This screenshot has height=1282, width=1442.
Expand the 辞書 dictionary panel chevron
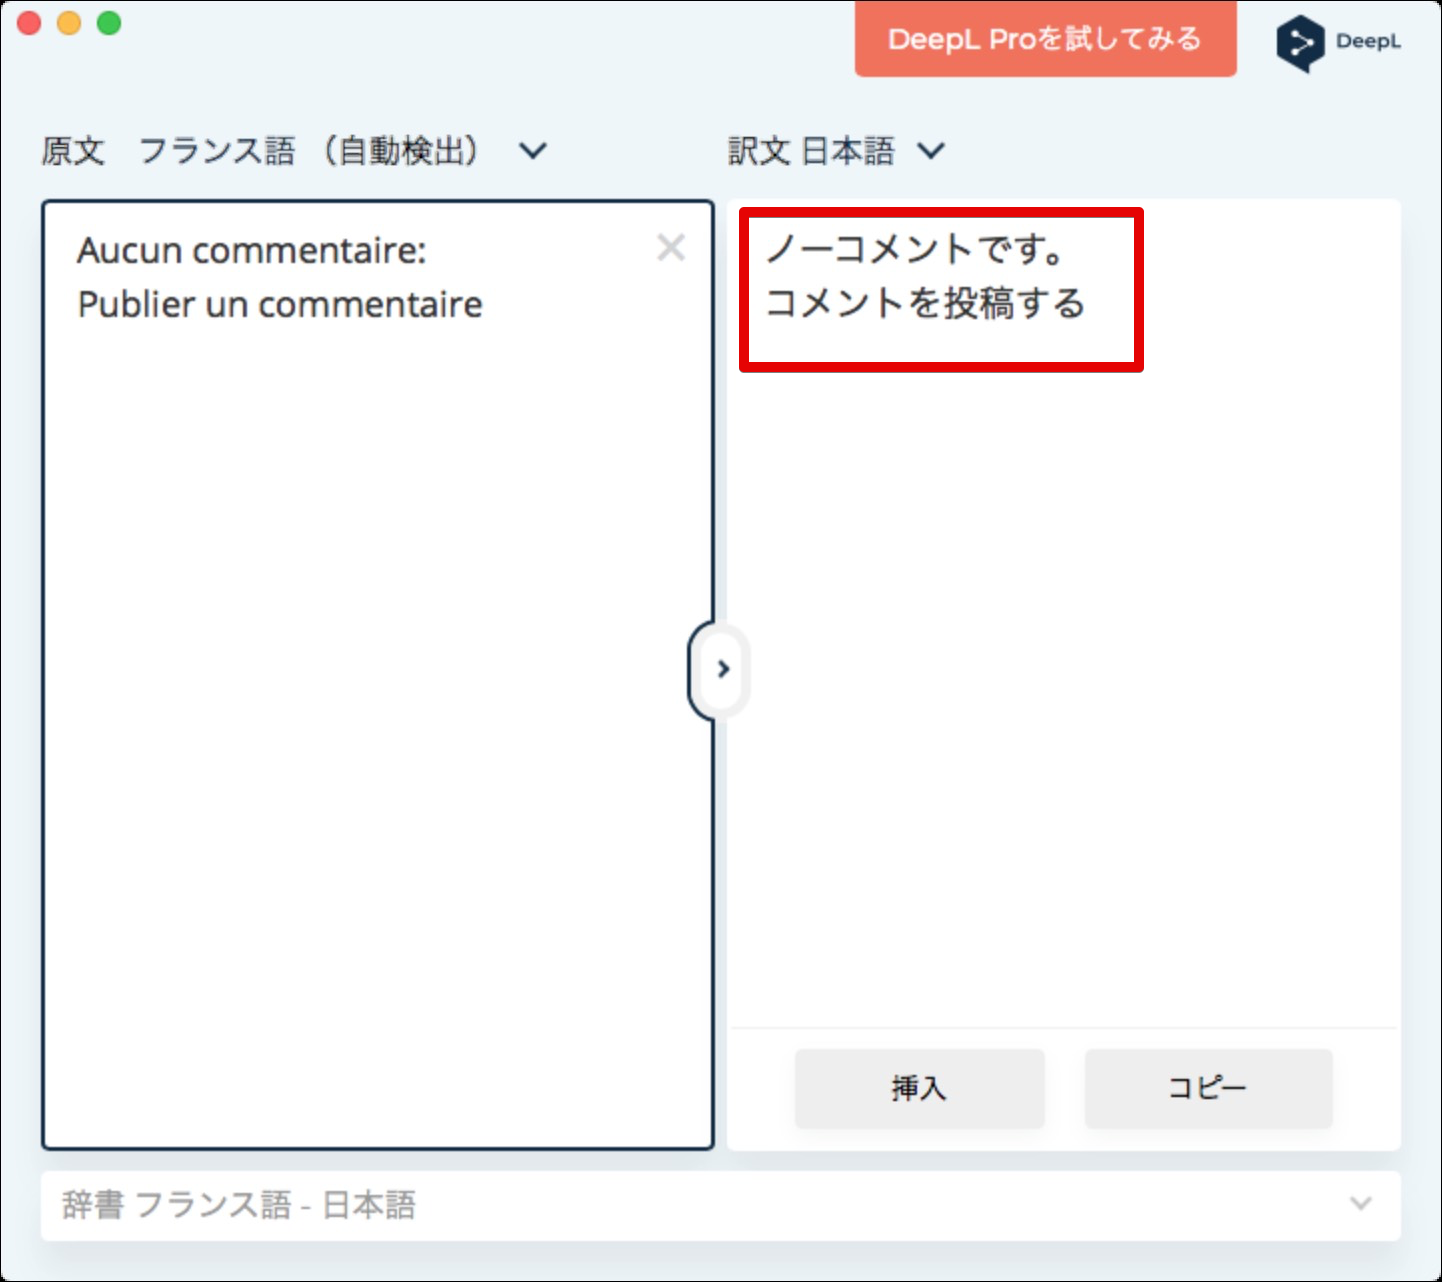1360,1203
